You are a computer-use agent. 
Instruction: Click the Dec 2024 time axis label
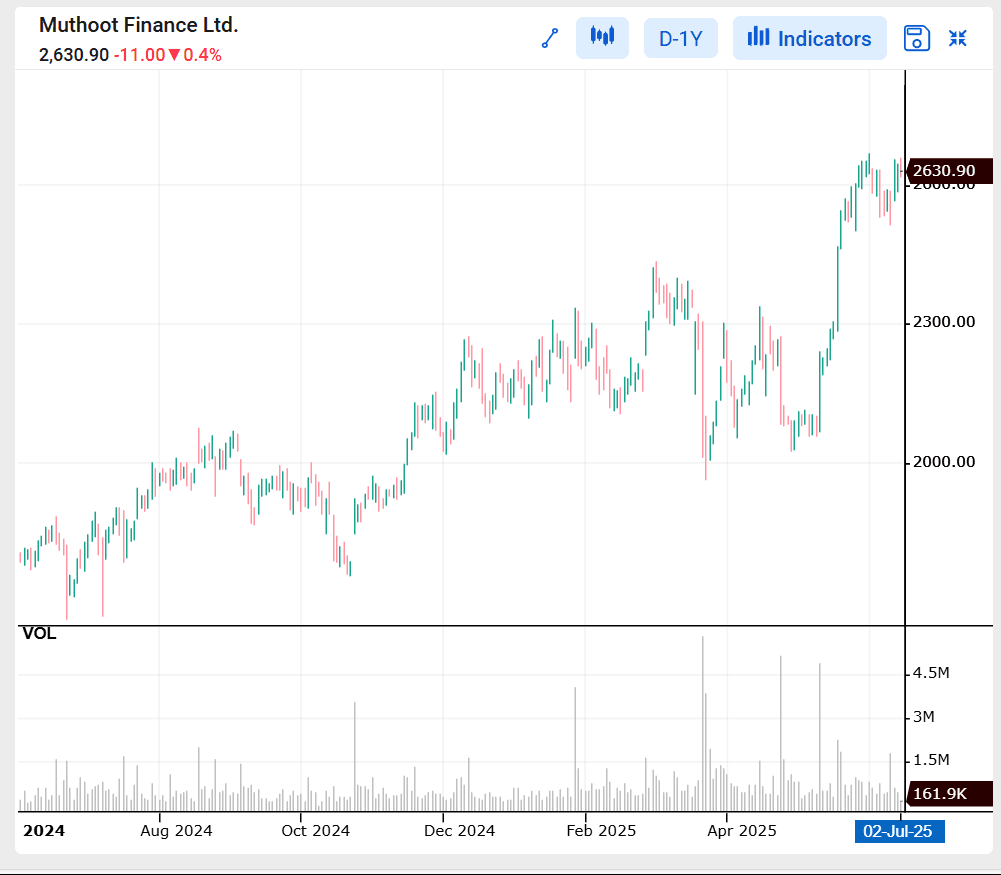460,830
